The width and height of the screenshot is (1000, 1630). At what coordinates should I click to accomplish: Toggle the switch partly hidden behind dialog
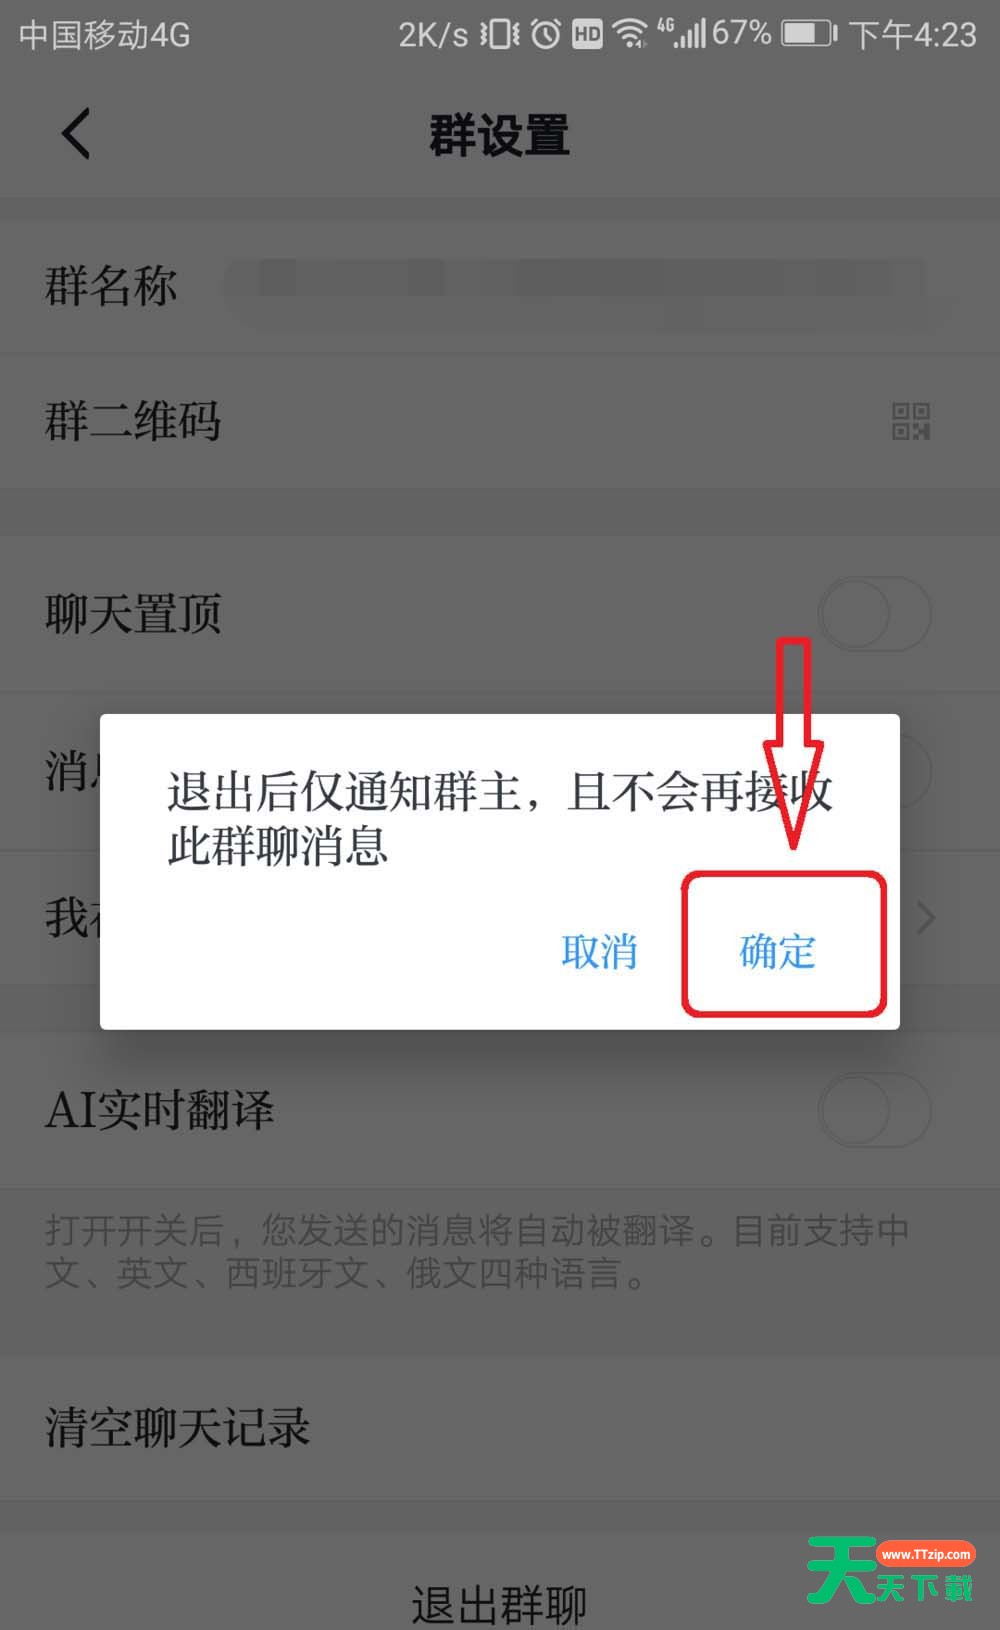tap(915, 770)
